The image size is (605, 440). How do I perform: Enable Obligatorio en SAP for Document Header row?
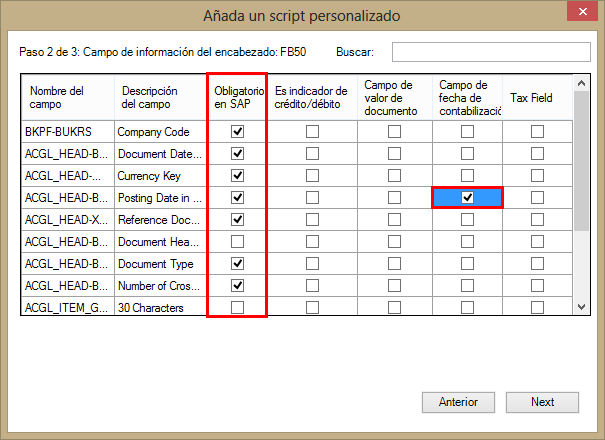click(237, 242)
